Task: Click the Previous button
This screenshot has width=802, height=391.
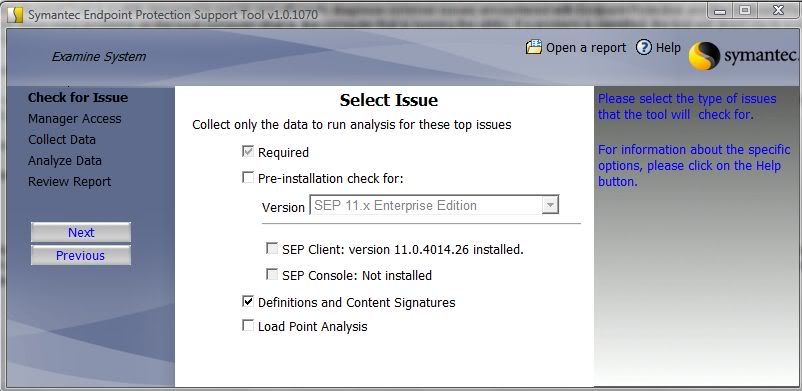Action: [x=81, y=255]
